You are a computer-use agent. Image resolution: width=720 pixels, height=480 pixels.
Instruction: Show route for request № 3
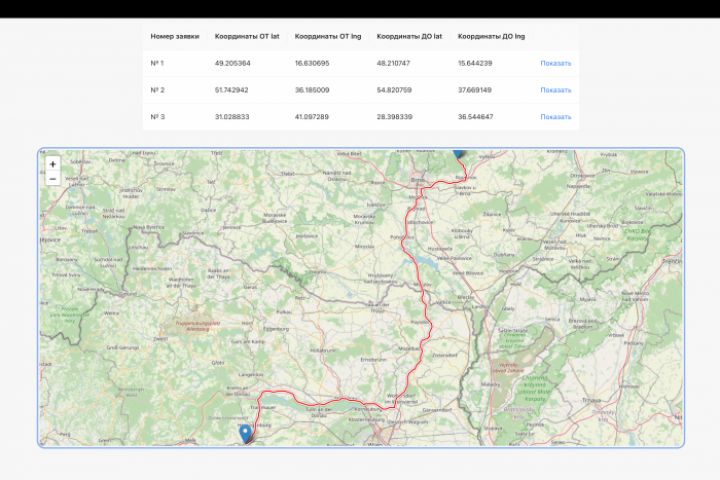coord(556,117)
